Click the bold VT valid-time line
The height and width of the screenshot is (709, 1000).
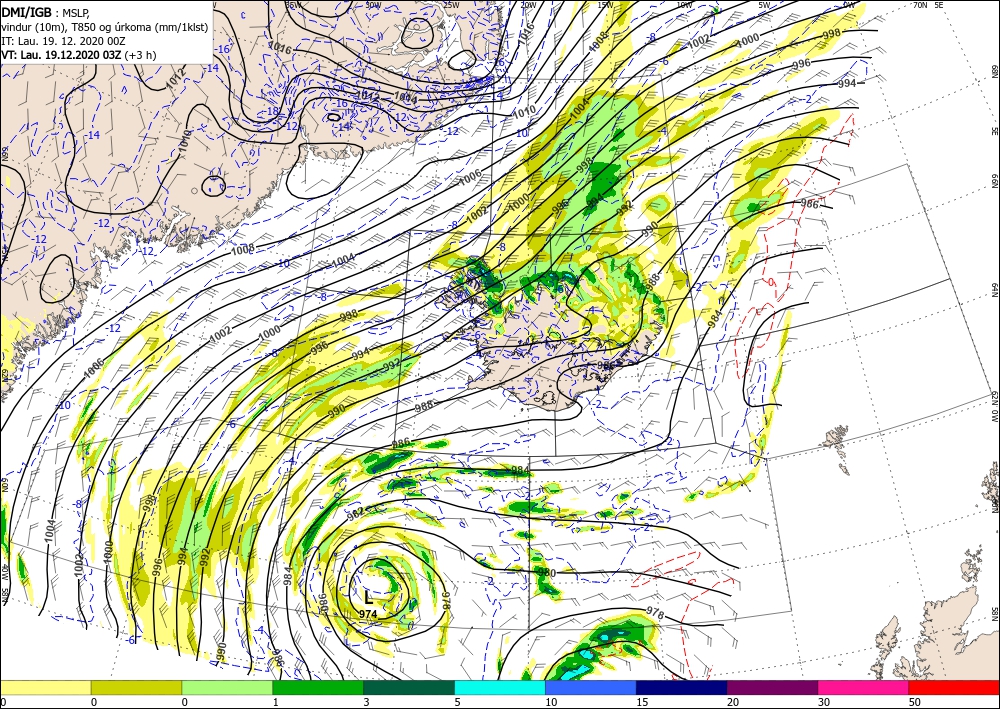(x=79, y=55)
